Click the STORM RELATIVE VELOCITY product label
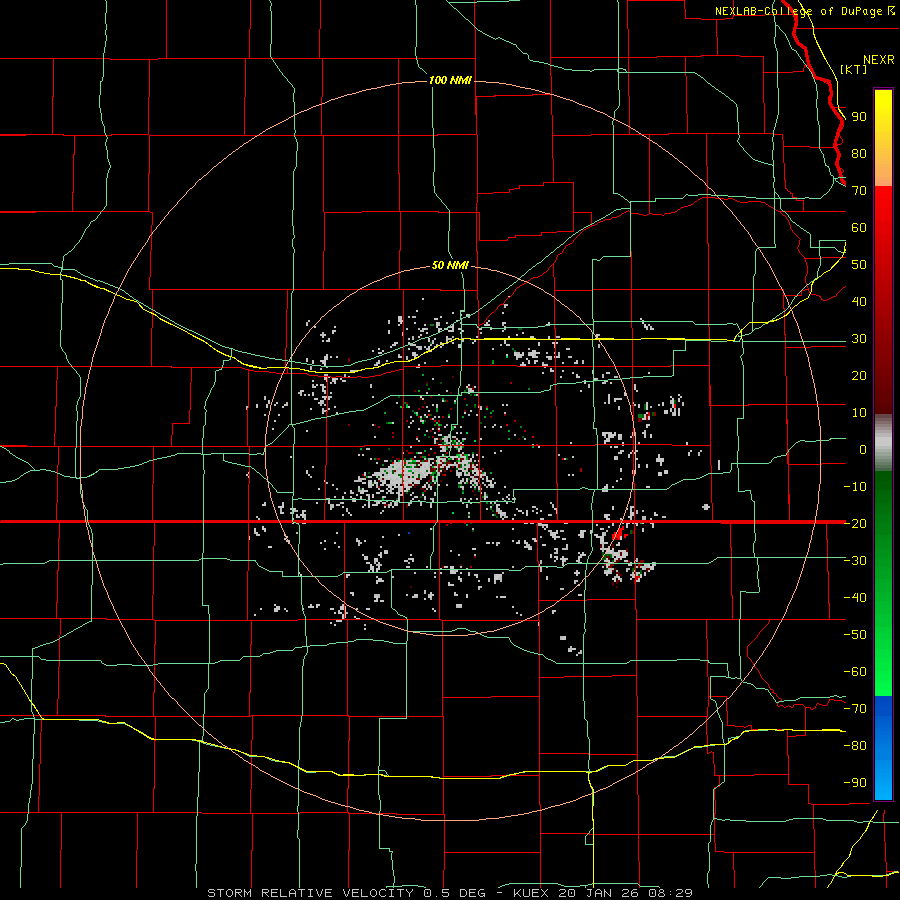The width and height of the screenshot is (900, 900). point(311,893)
